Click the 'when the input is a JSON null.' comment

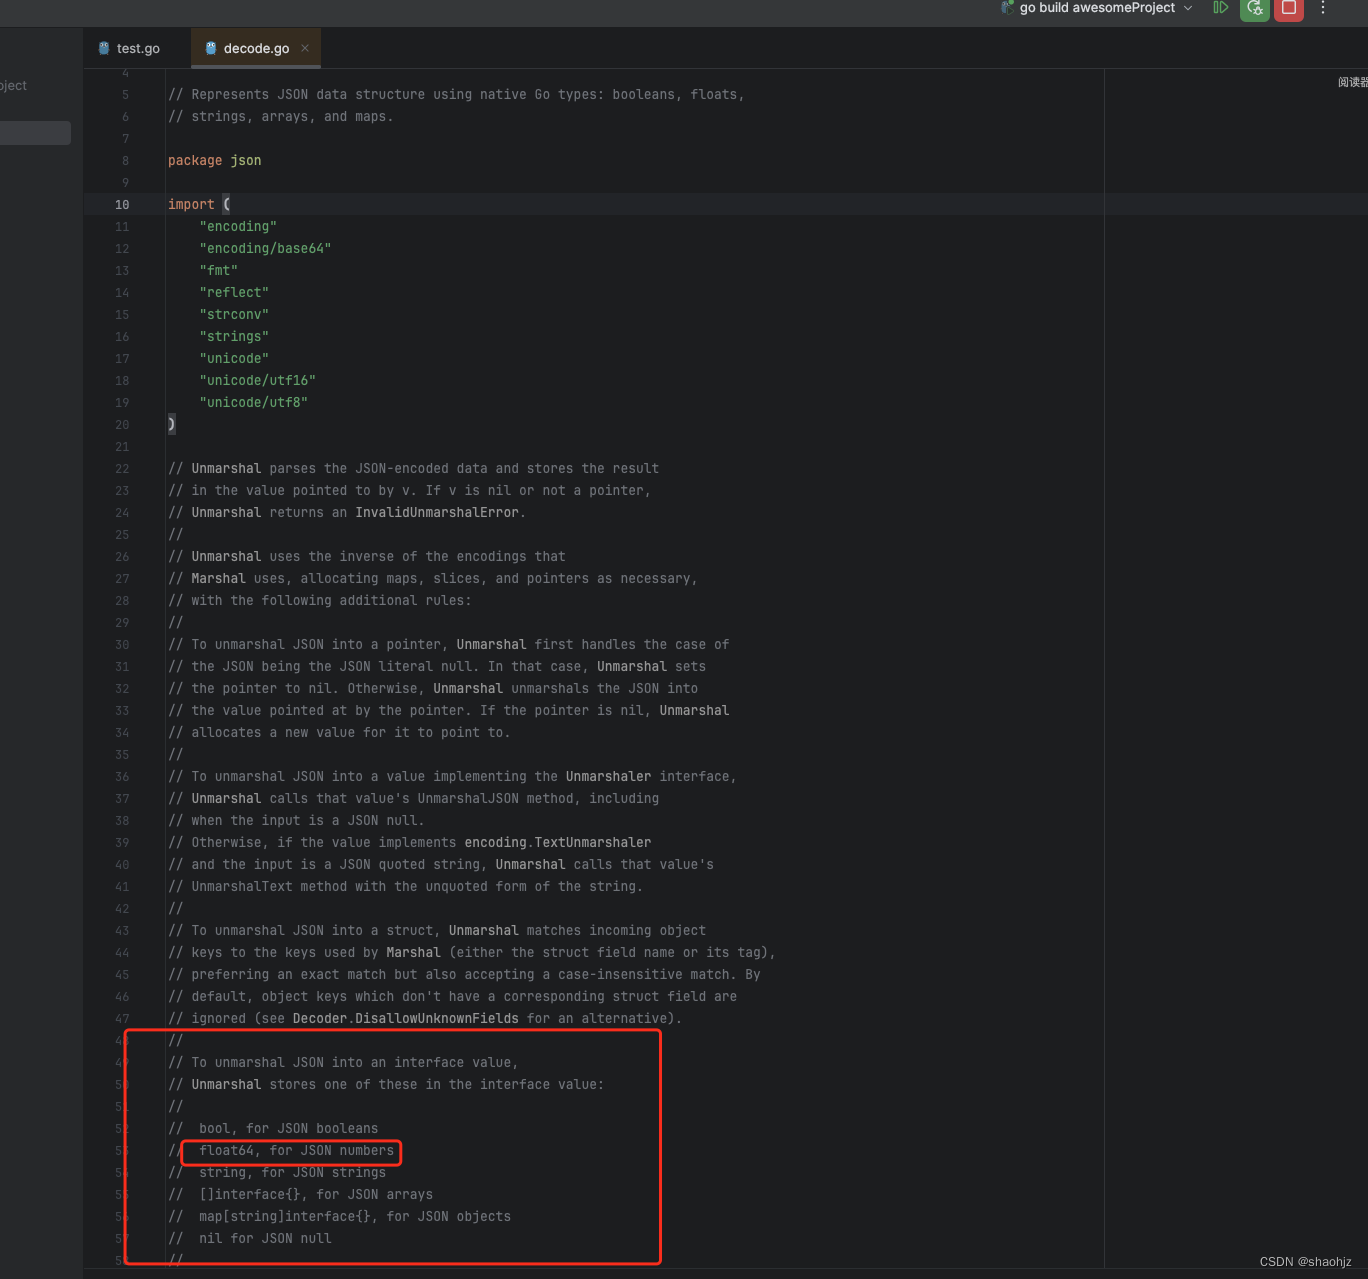tap(296, 820)
